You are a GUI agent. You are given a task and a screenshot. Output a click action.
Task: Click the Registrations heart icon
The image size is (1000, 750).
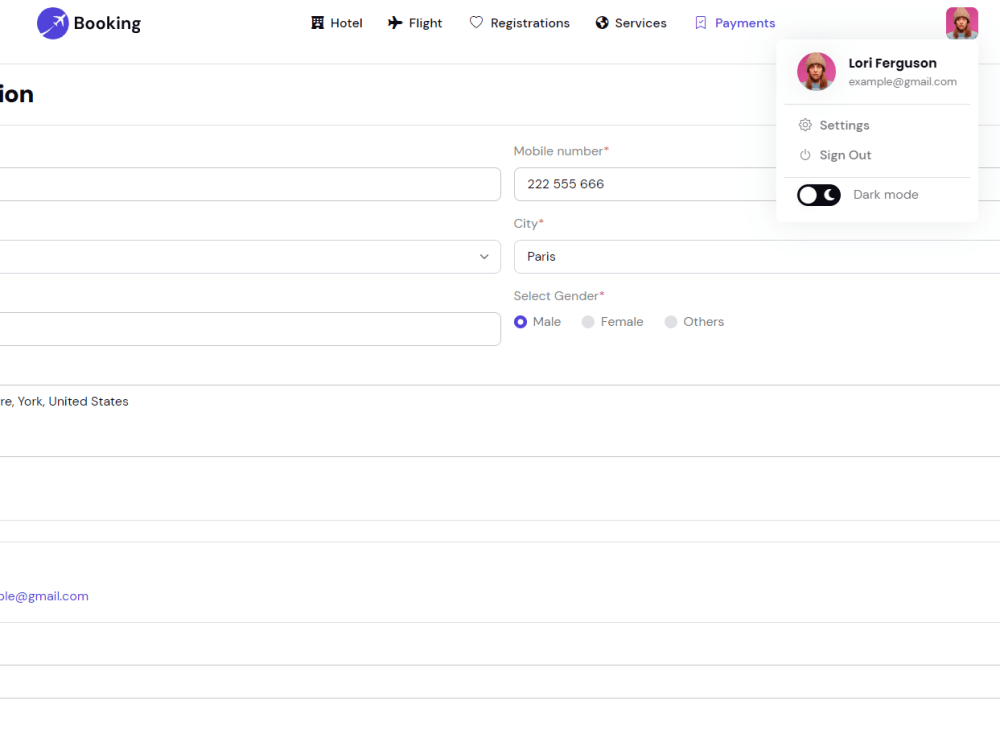point(476,22)
